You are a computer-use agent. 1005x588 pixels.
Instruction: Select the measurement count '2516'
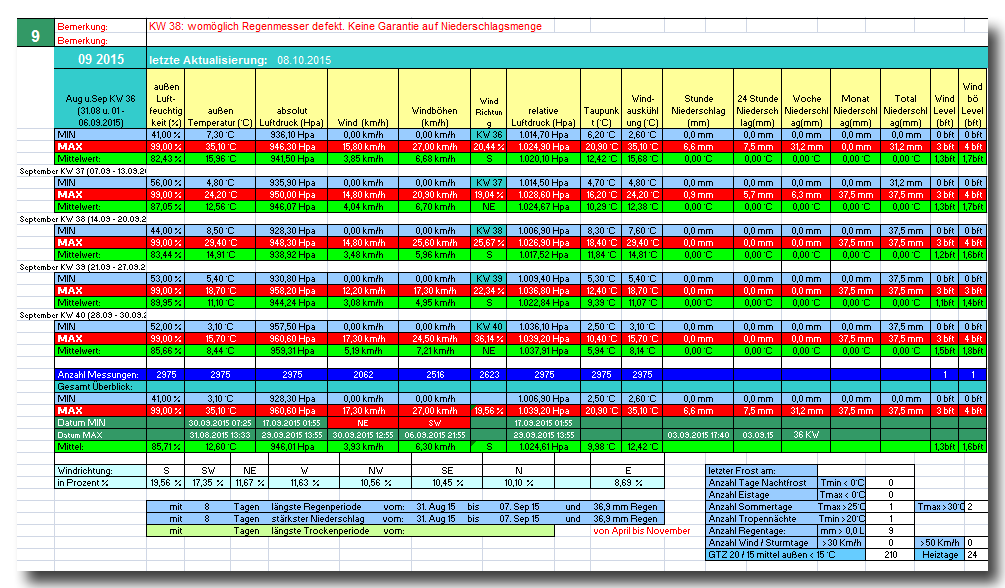(x=435, y=374)
